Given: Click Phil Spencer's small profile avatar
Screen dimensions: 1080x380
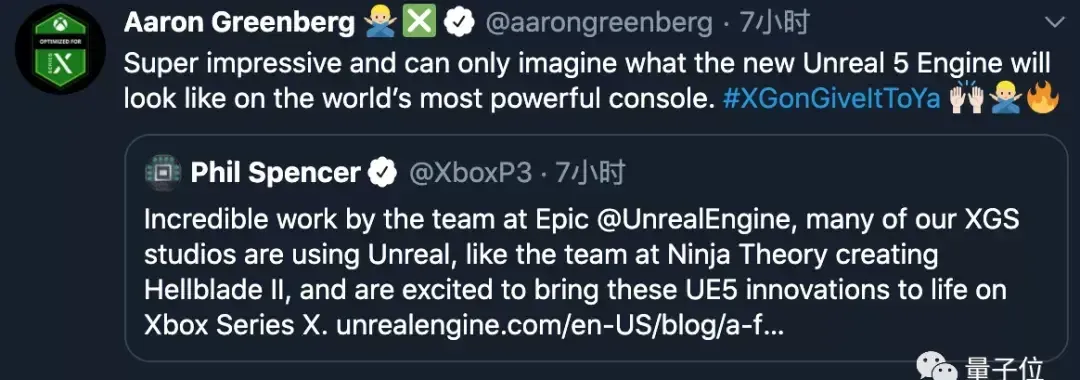Looking at the screenshot, I should coord(163,173).
